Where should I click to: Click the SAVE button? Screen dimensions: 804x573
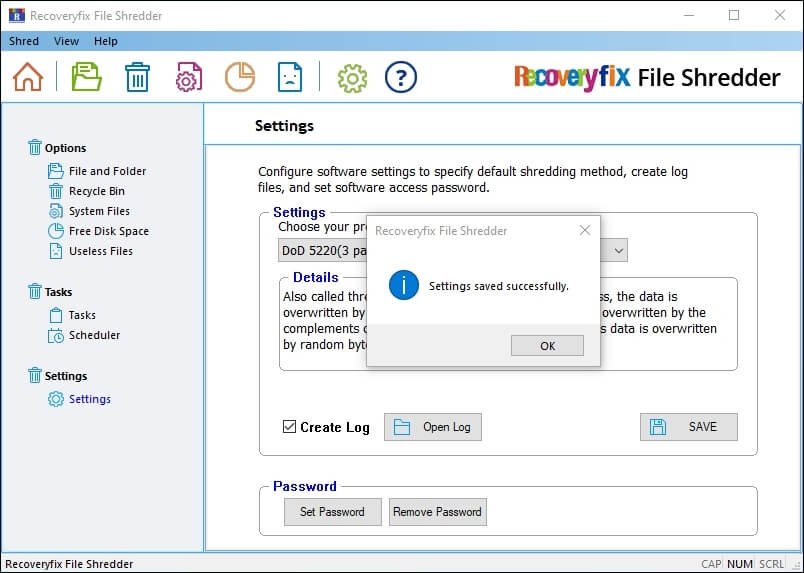pos(689,427)
